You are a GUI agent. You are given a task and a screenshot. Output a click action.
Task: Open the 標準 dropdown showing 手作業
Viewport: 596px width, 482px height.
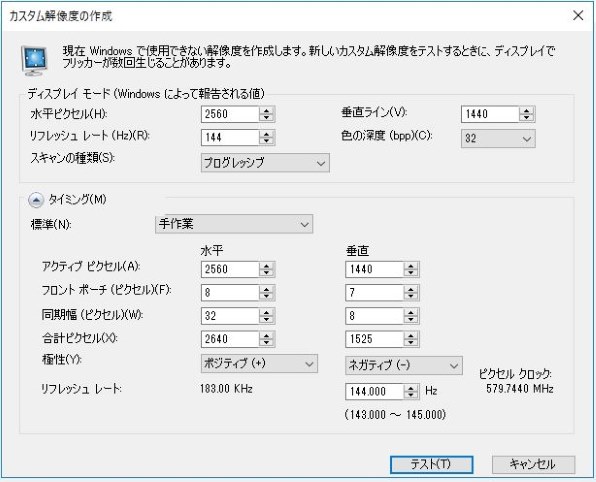pos(234,224)
